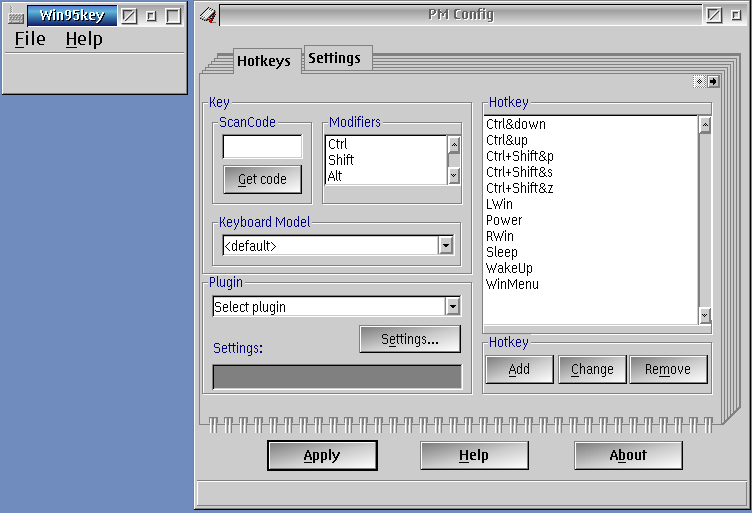This screenshot has height=513, width=752.
Task: Minimize the Win95key window
Action: [x=151, y=16]
